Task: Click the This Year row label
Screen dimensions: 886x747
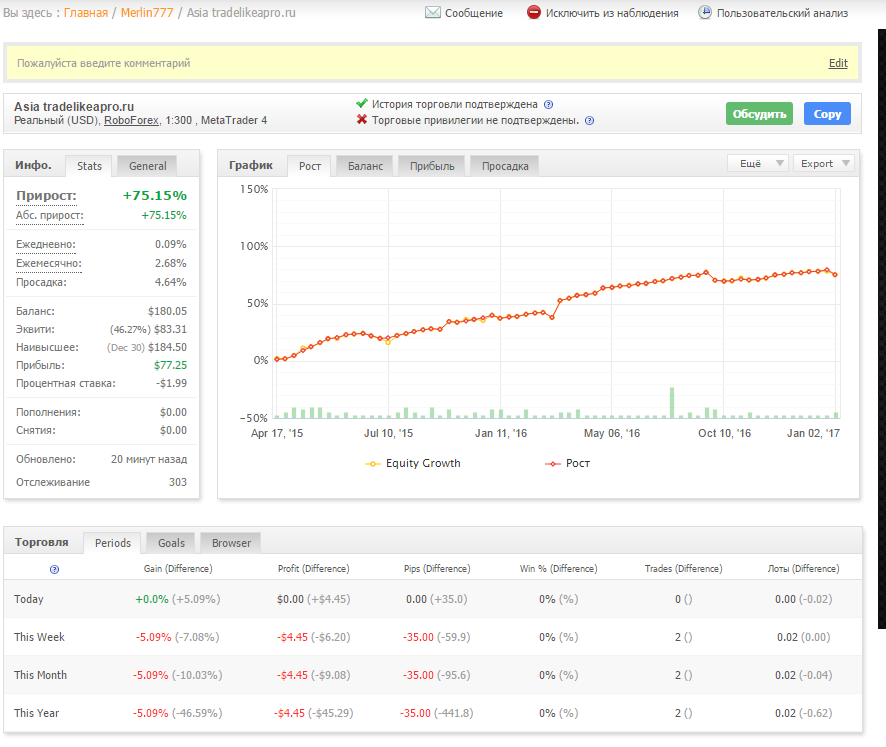Action: pyautogui.click(x=37, y=713)
